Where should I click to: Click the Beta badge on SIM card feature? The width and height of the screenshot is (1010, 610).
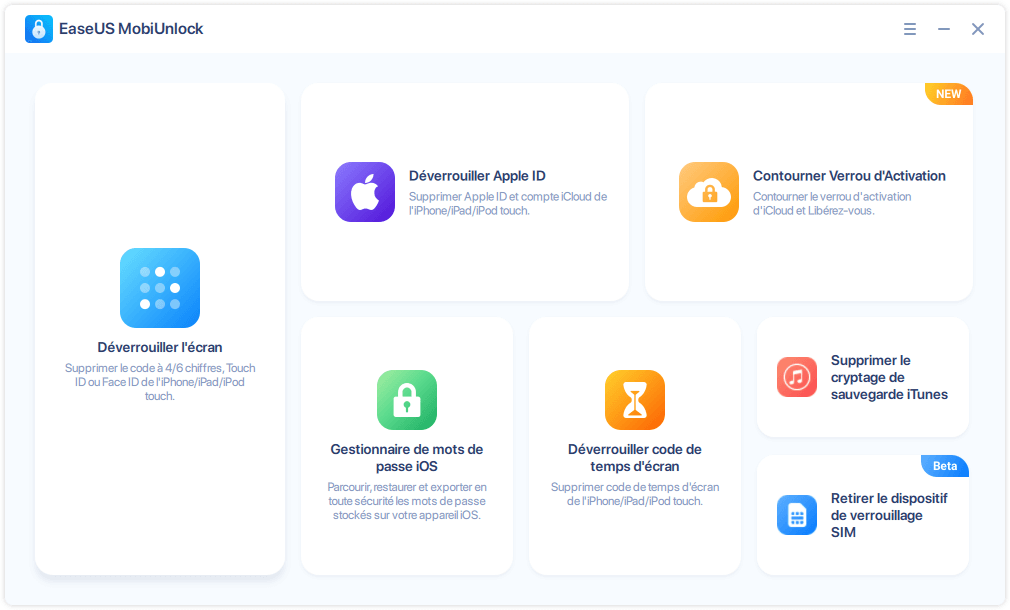pos(944,465)
